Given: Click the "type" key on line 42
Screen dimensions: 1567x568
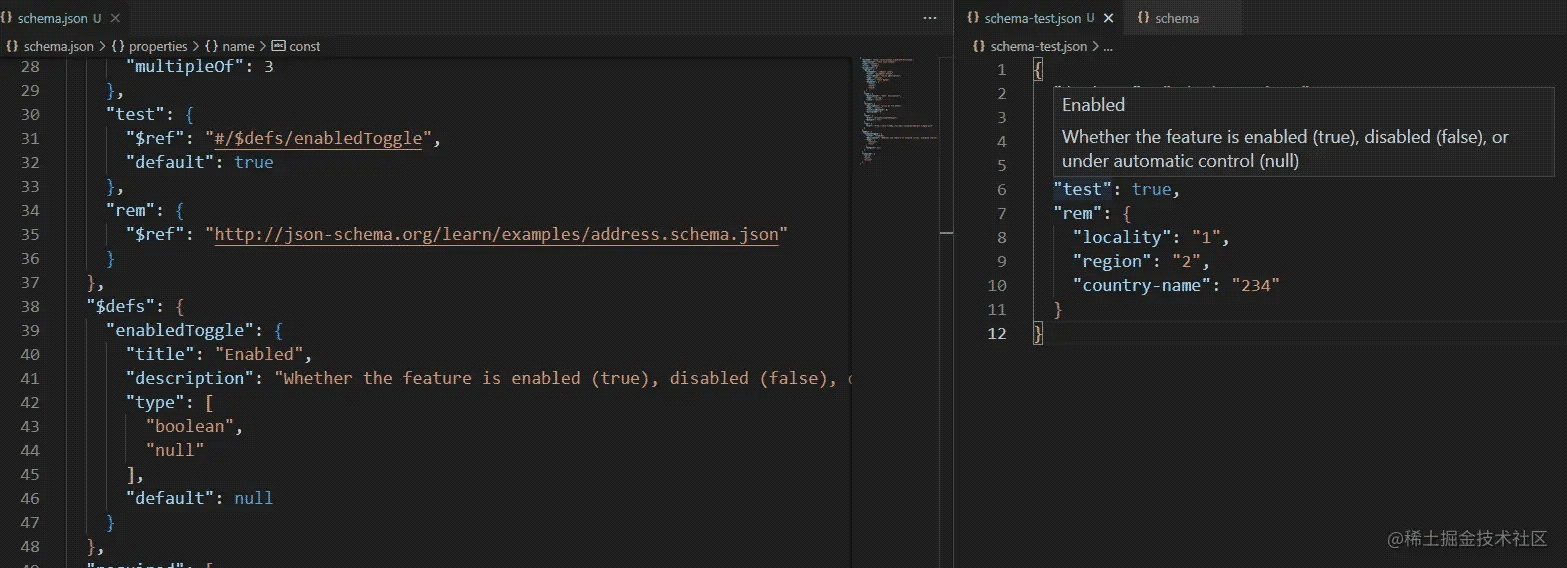Looking at the screenshot, I should pos(155,403).
